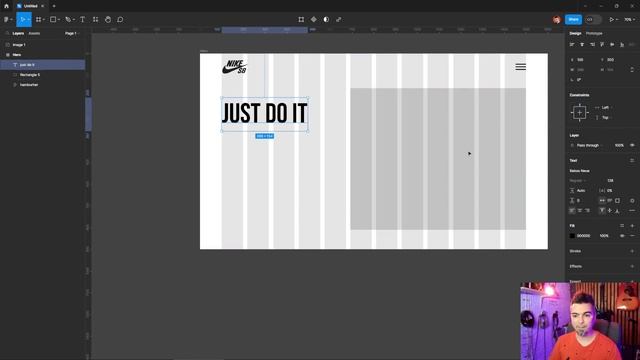This screenshot has height=360, width=640.
Task: Click the Edit object icon in top toolbar
Action: tap(301, 19)
